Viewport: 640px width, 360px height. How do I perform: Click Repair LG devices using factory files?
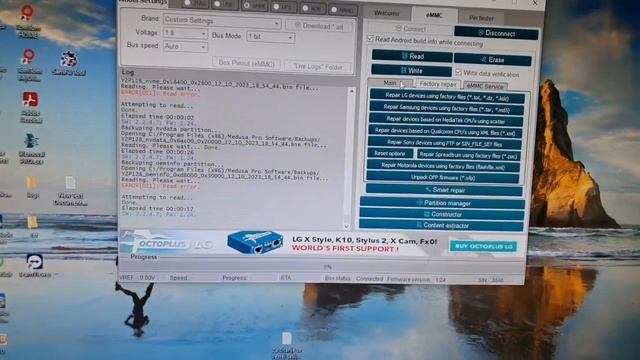447,98
